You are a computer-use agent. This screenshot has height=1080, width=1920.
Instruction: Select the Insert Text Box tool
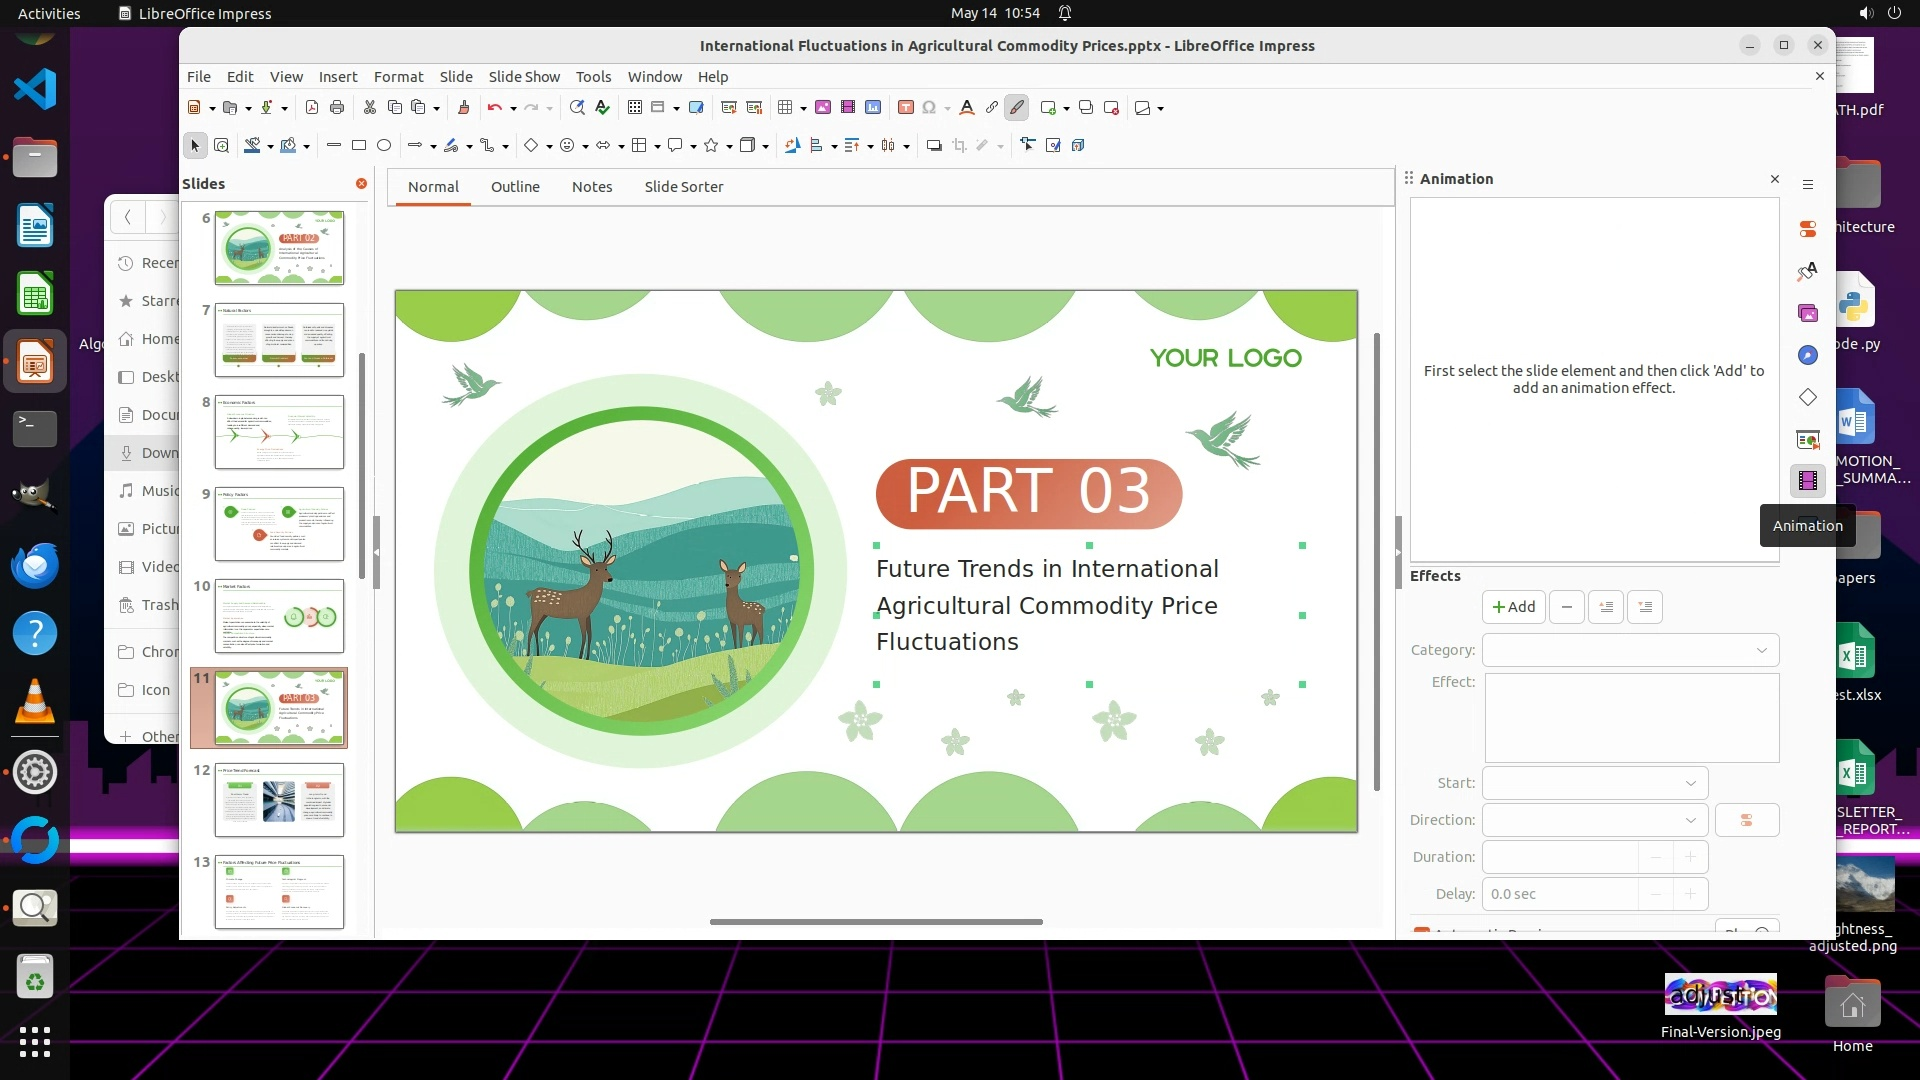coord(906,108)
